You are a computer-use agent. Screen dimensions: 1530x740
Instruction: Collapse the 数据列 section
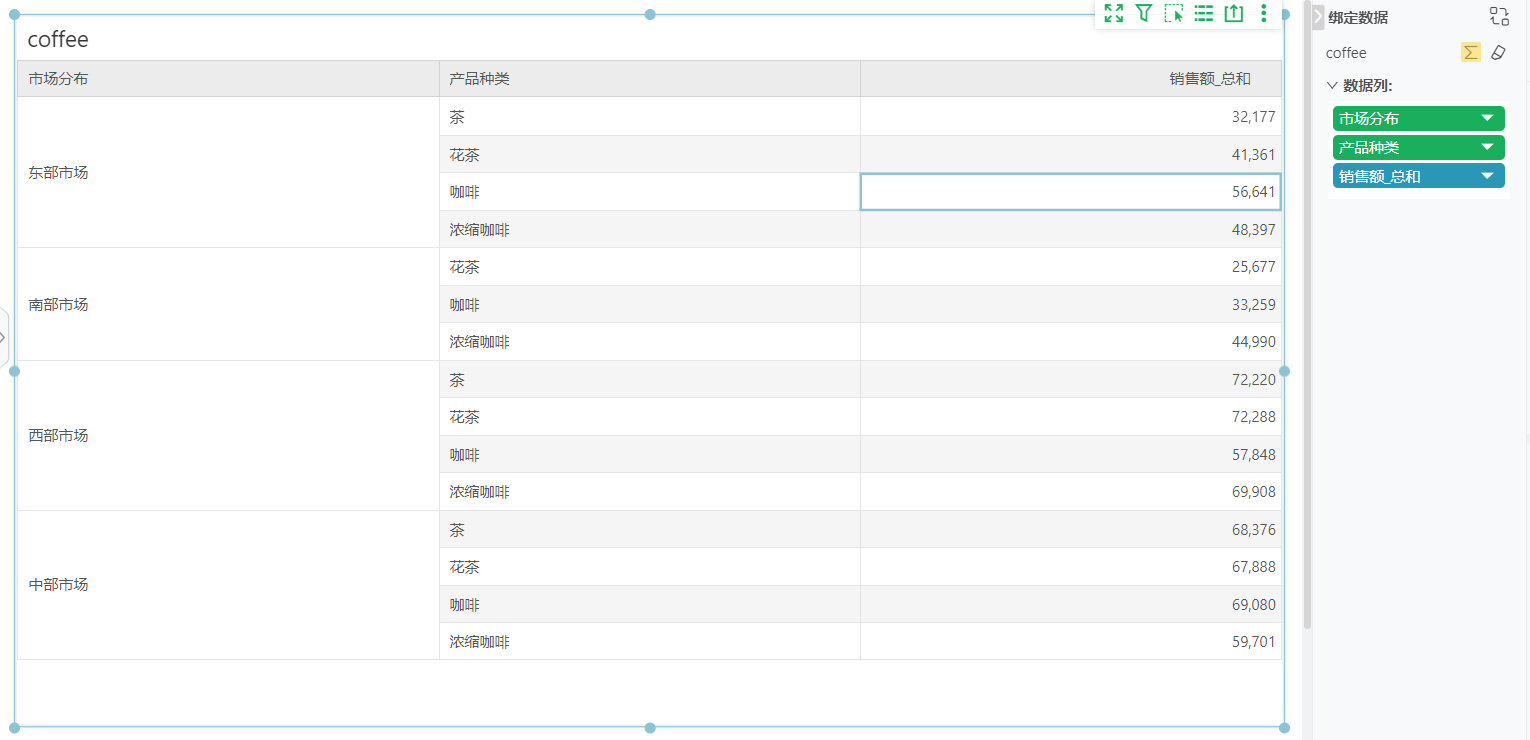1332,85
